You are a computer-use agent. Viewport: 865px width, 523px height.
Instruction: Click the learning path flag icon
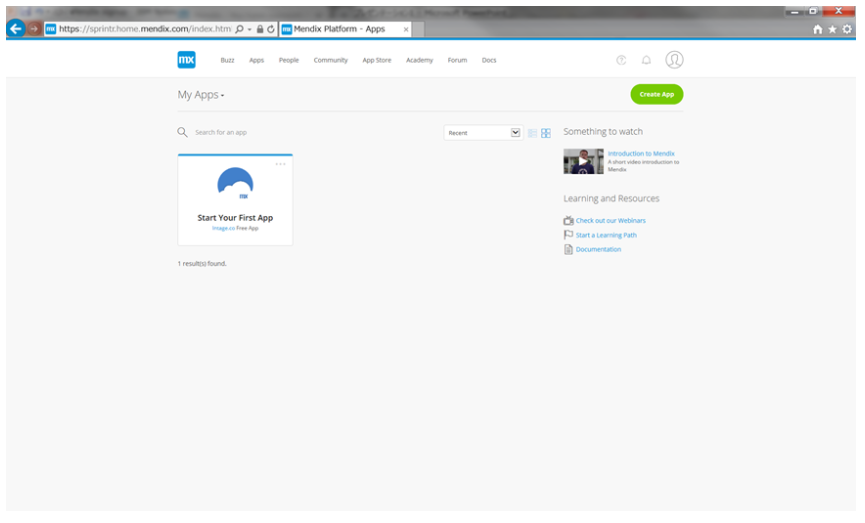point(568,234)
